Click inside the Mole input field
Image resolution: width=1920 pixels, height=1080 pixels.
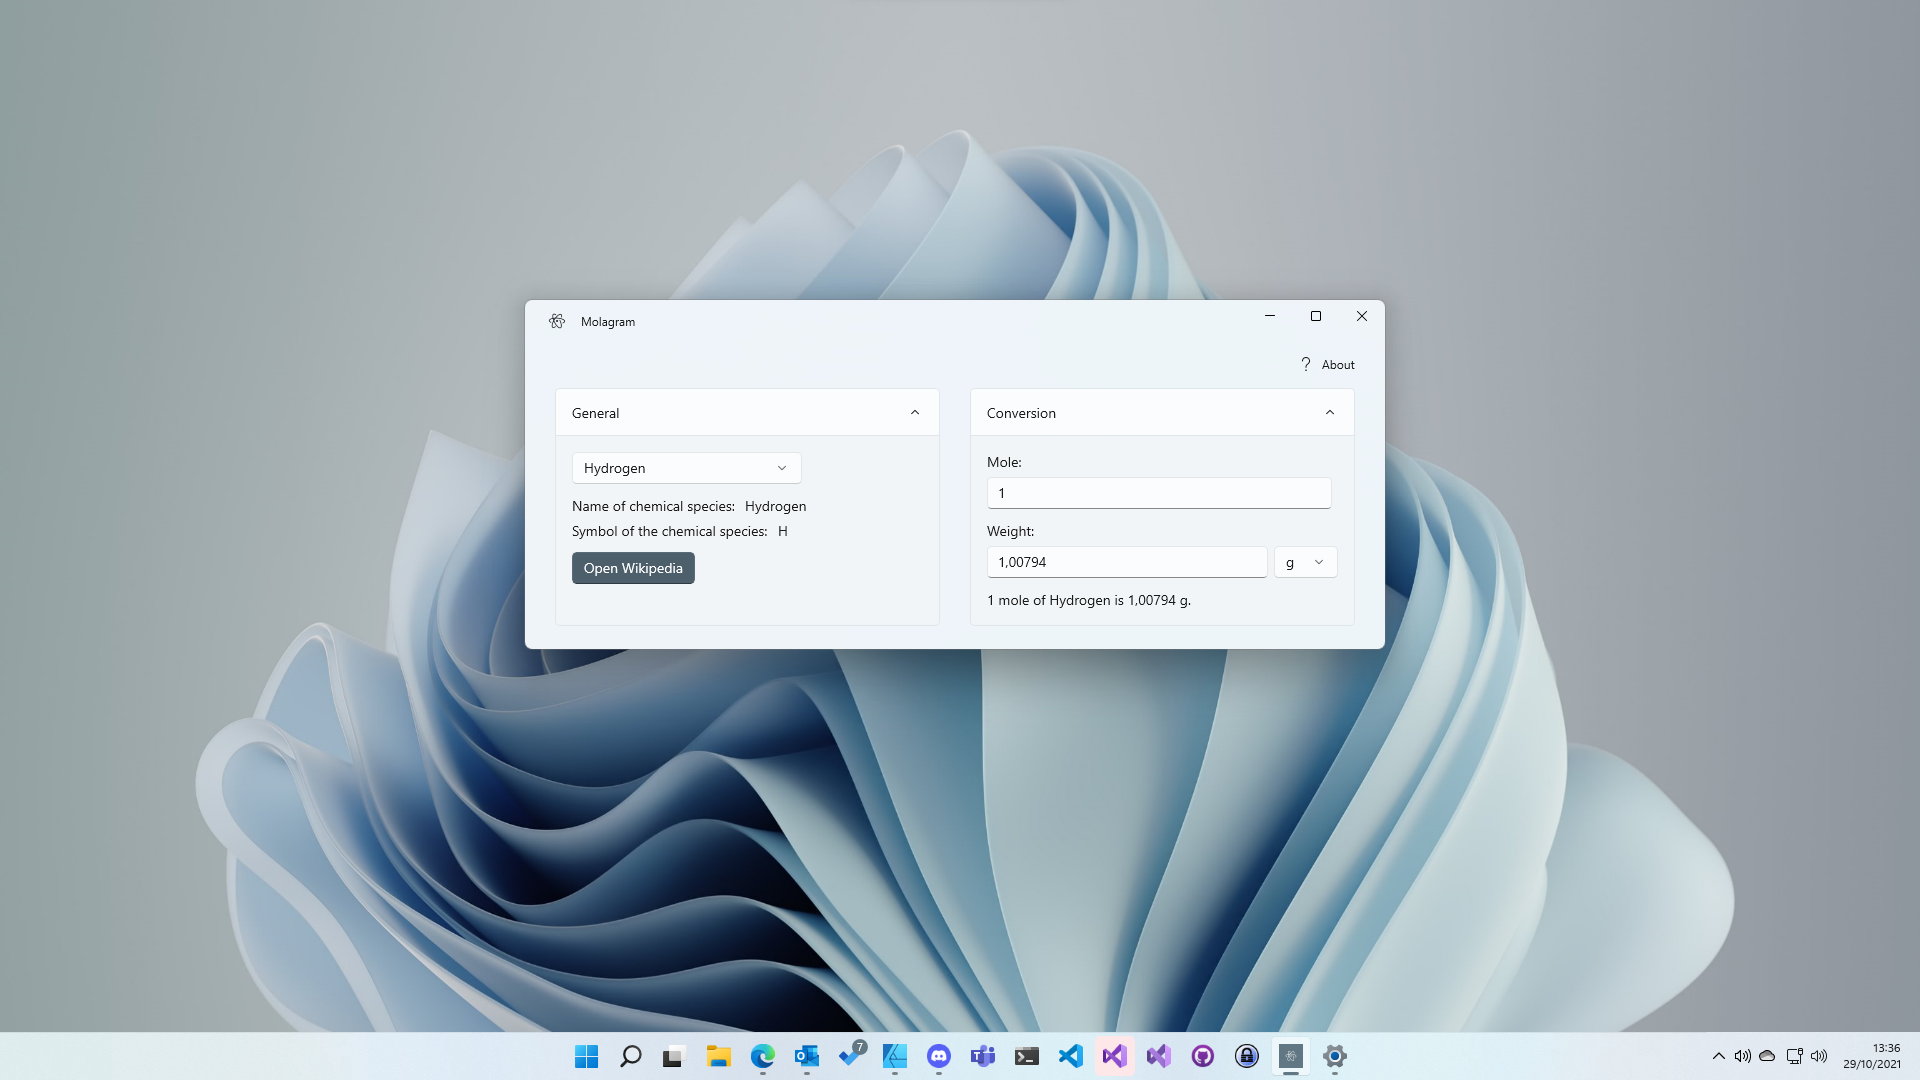click(1158, 492)
